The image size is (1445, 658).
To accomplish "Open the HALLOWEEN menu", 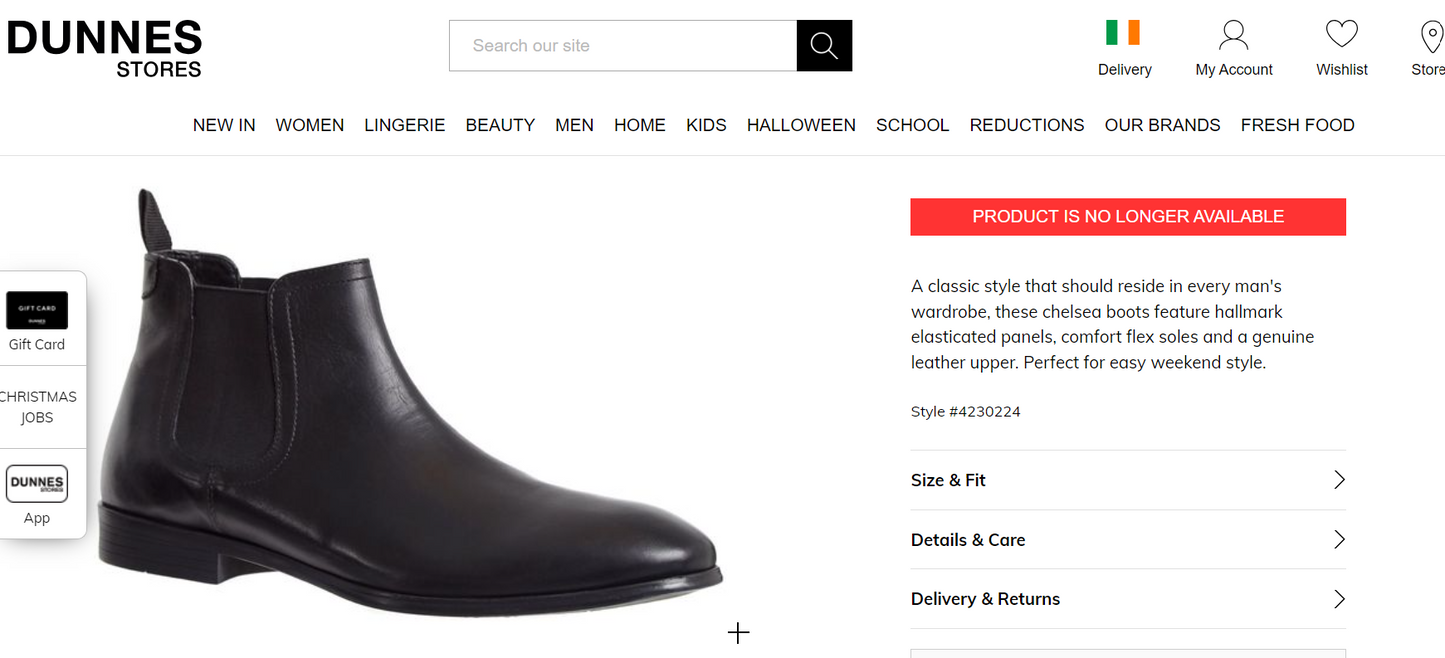I will point(800,124).
